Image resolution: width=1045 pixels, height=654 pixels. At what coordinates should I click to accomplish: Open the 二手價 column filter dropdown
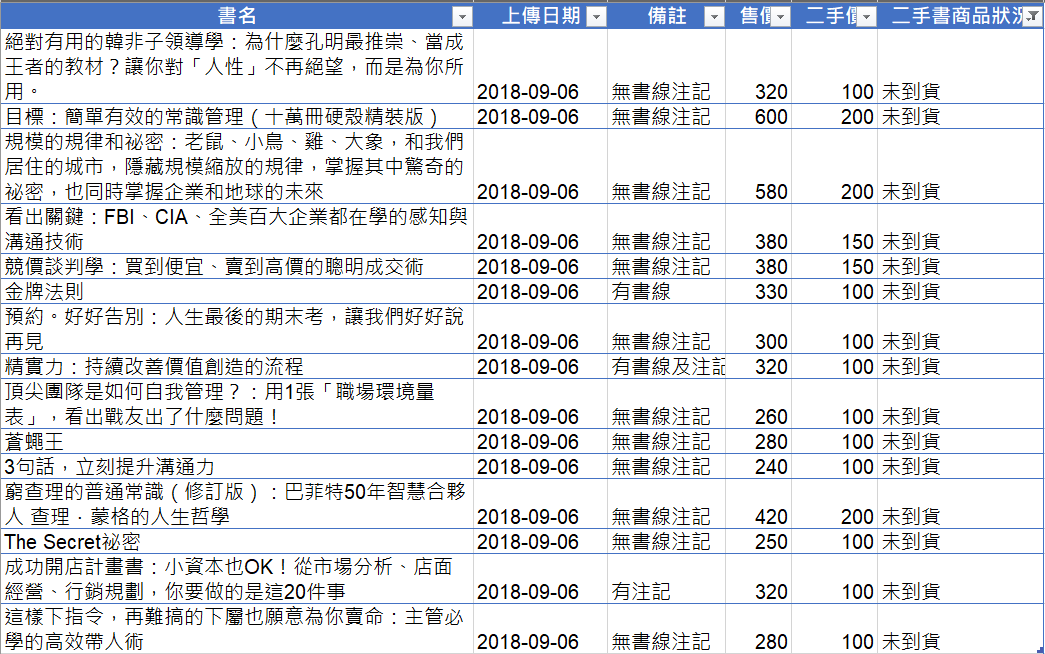pos(866,17)
